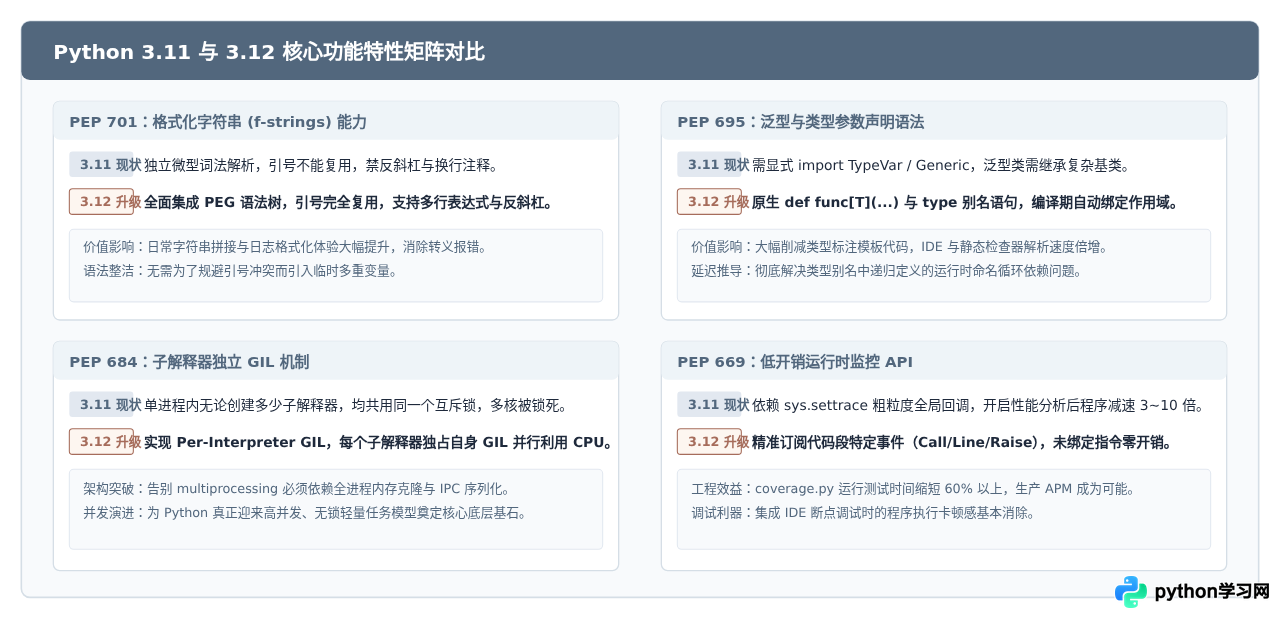Click text '精准订阅代码段特定事件' line
The width and height of the screenshot is (1280, 619).
(x=962, y=442)
